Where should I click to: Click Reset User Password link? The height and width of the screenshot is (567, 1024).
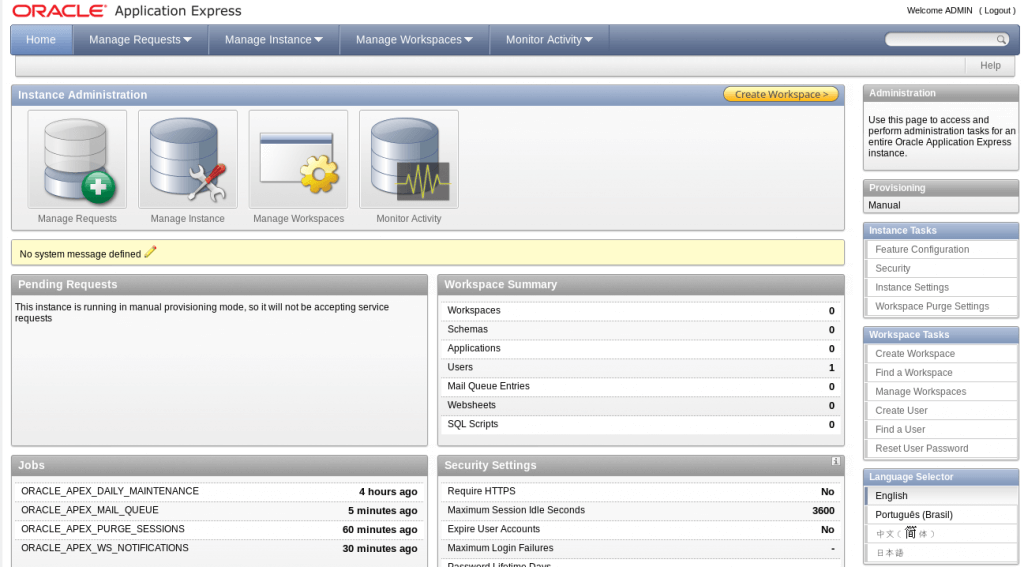click(921, 448)
